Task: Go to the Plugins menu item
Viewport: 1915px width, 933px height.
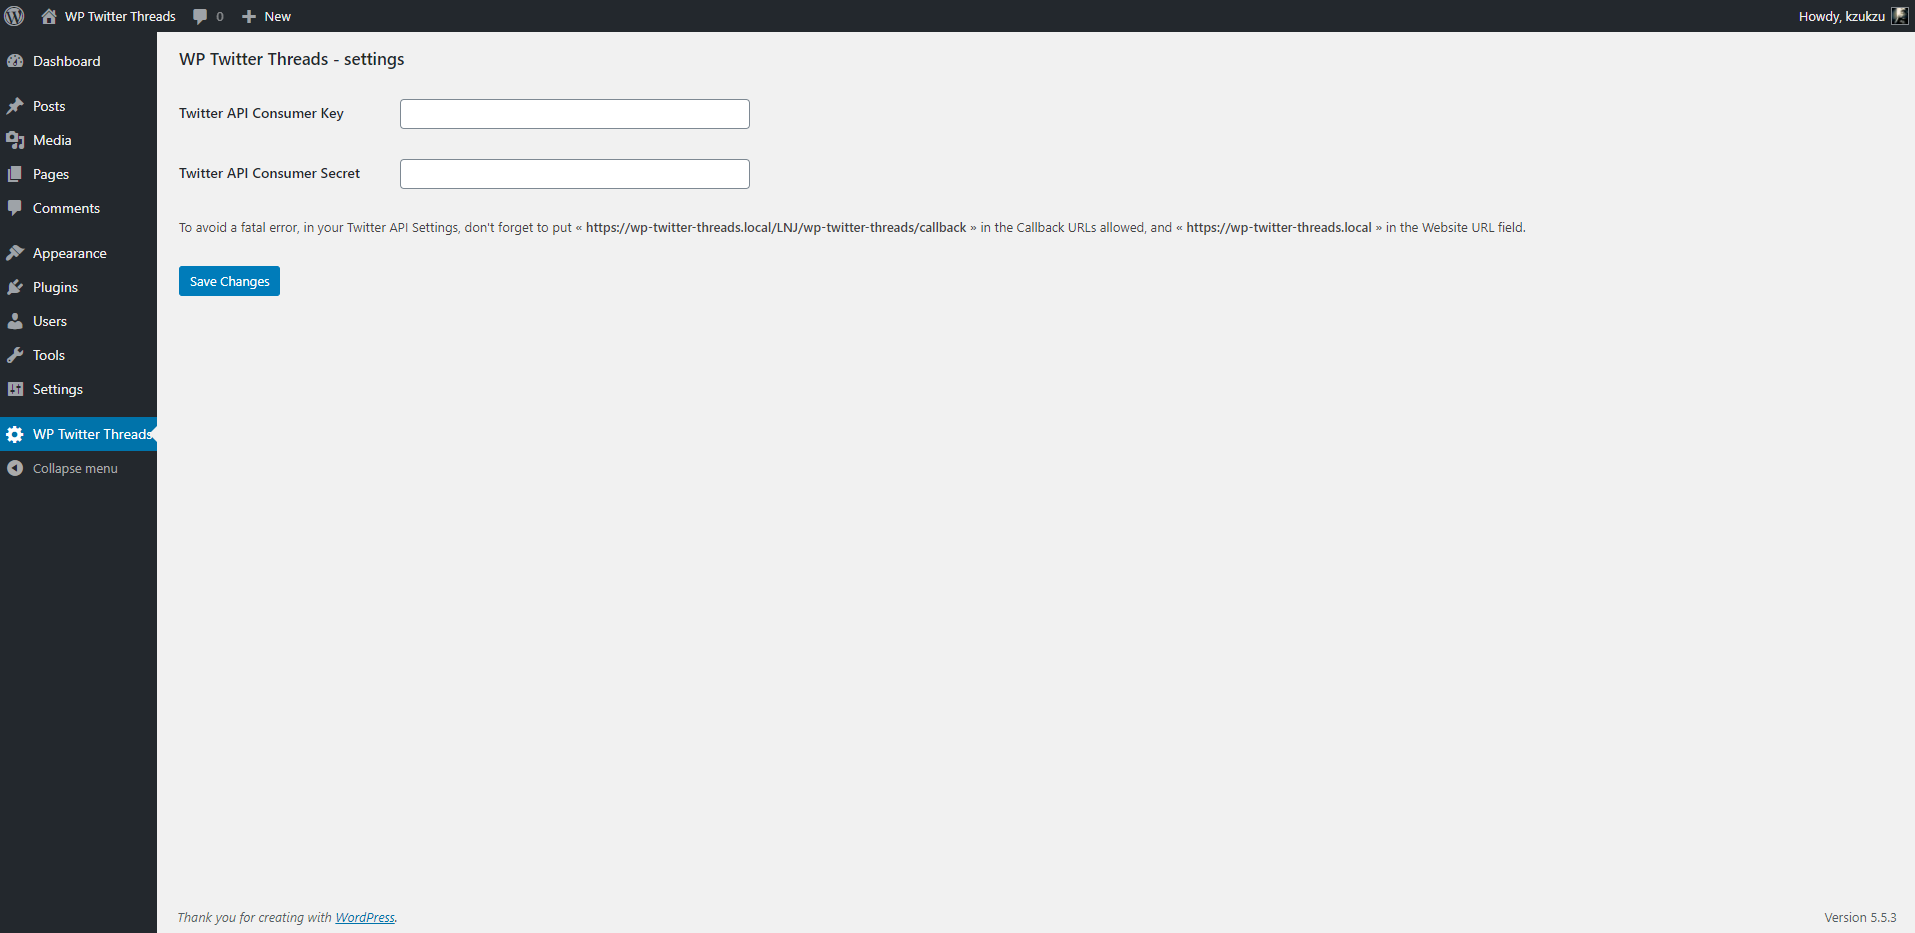Action: (78, 287)
